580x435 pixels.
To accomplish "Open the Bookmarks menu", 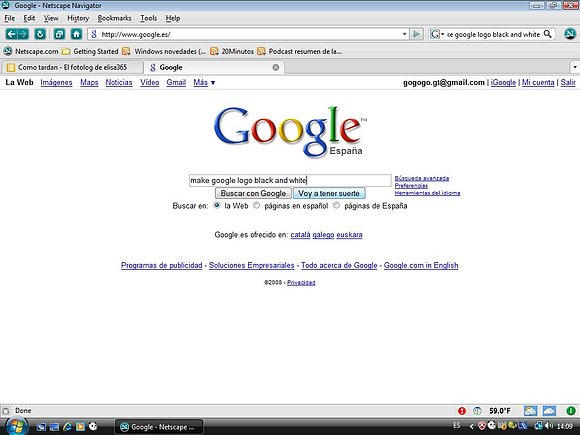I will click(114, 18).
